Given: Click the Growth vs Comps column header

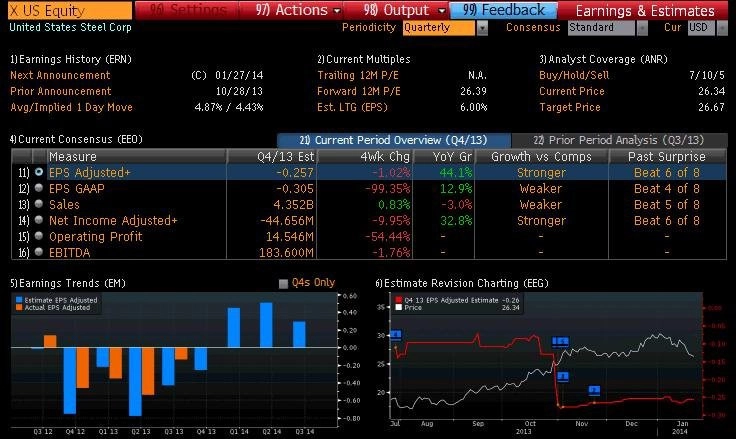Looking at the screenshot, I should 541,156.
